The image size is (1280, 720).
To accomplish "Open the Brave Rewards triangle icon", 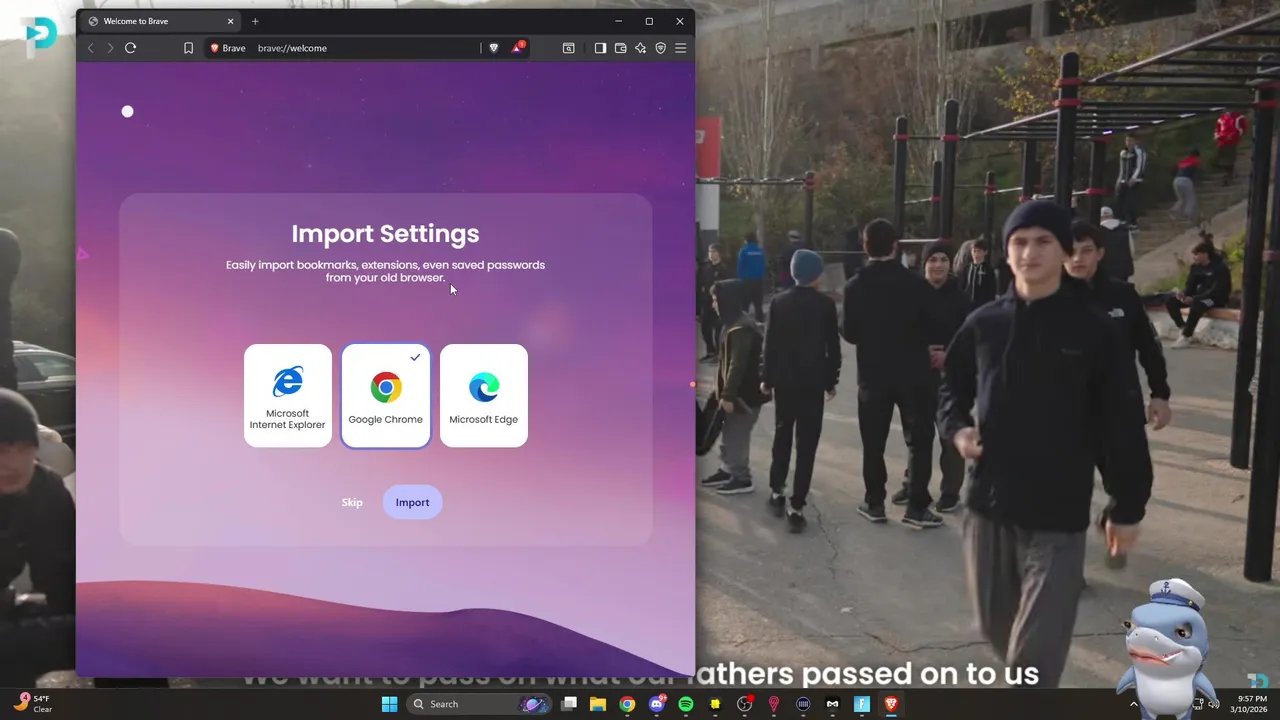I will [517, 47].
